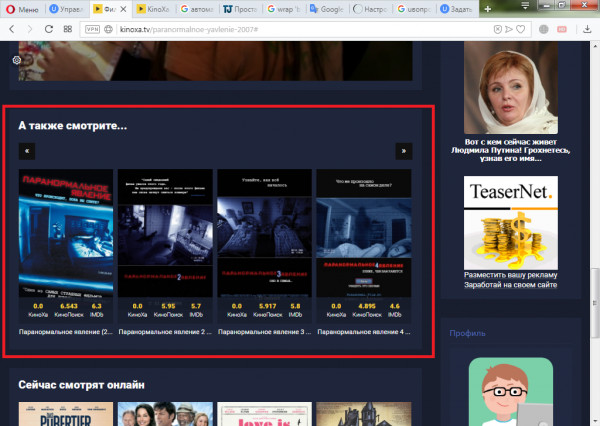This screenshot has height=426, width=600.
Task: Click the 4.6 IMDb rating
Action: coord(395,310)
